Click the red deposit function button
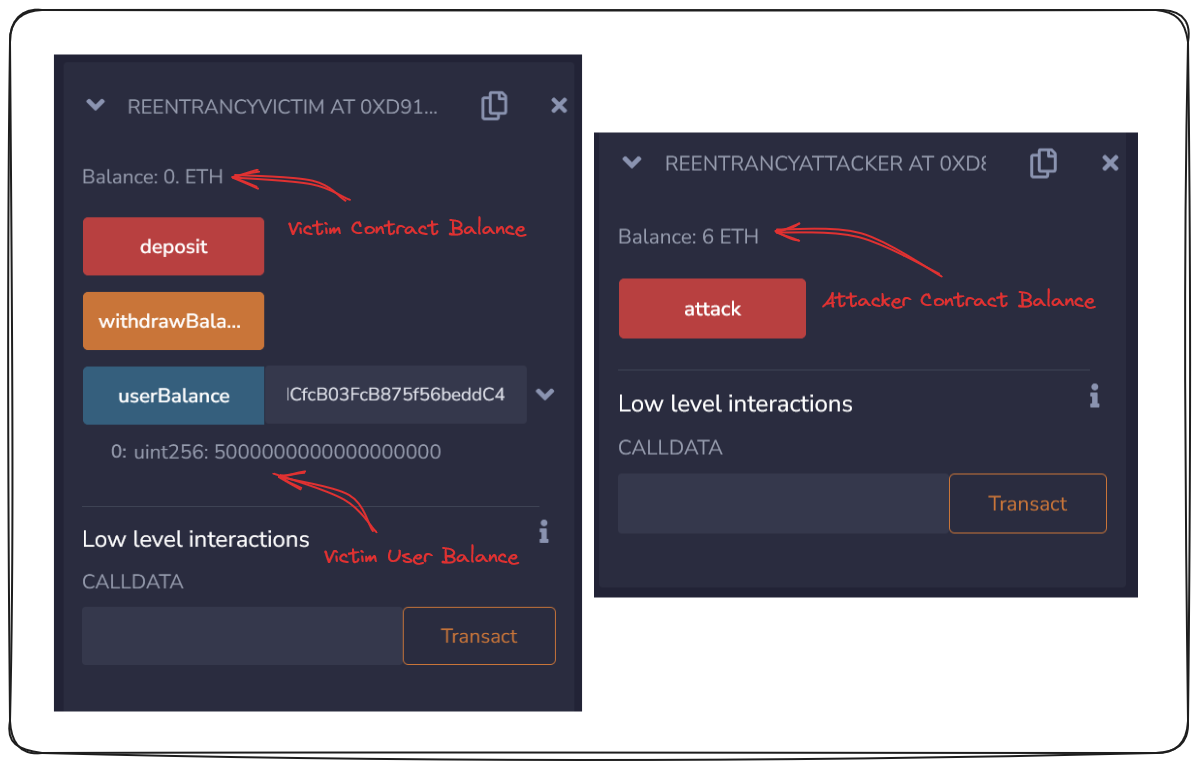The height and width of the screenshot is (763, 1198). tap(173, 246)
